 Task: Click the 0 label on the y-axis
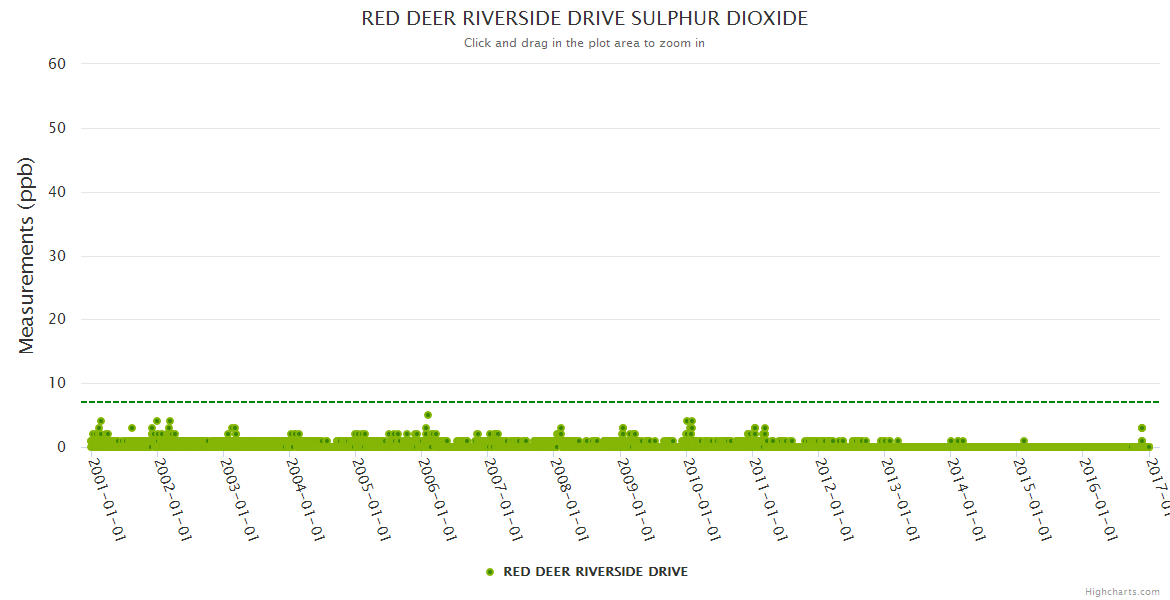[61, 447]
